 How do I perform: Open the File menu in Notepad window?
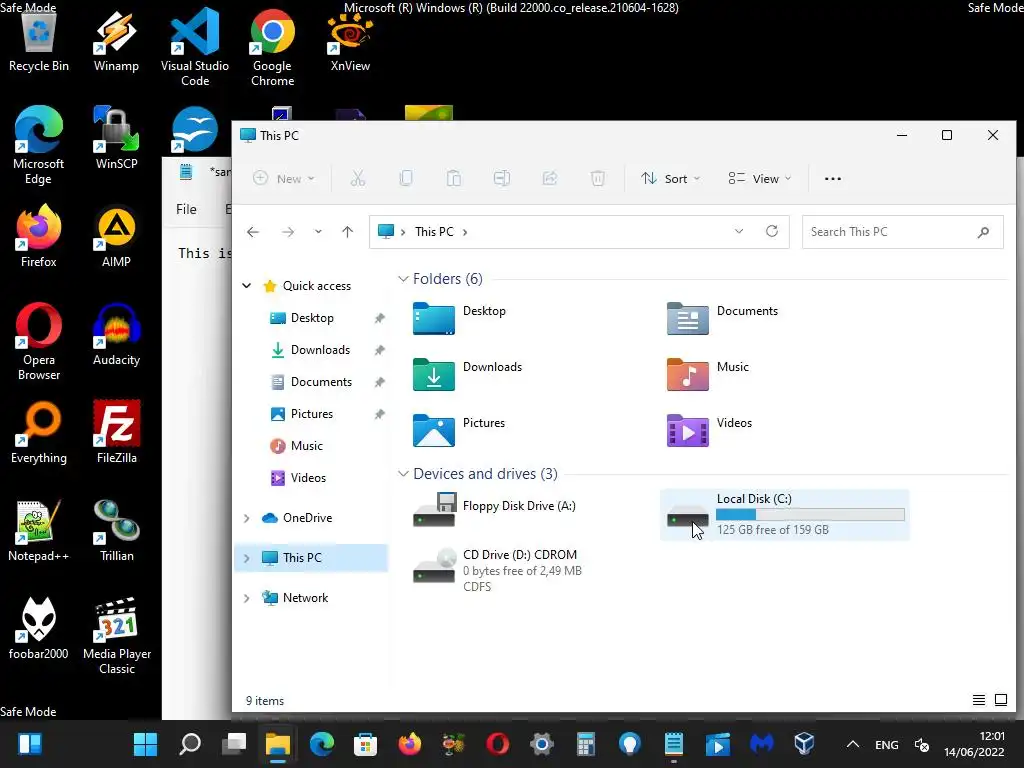pyautogui.click(x=186, y=209)
